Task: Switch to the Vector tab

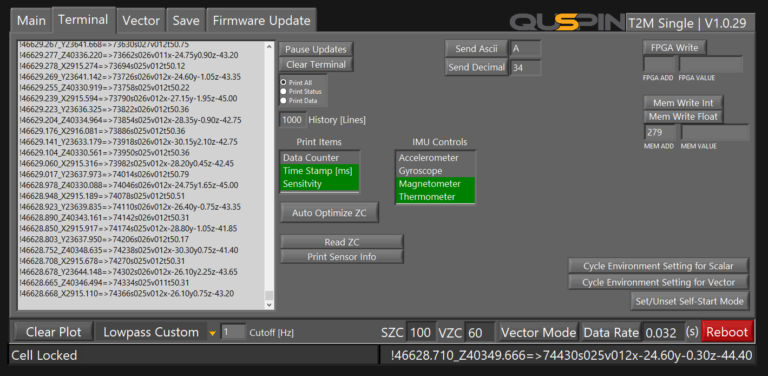Action: [141, 21]
